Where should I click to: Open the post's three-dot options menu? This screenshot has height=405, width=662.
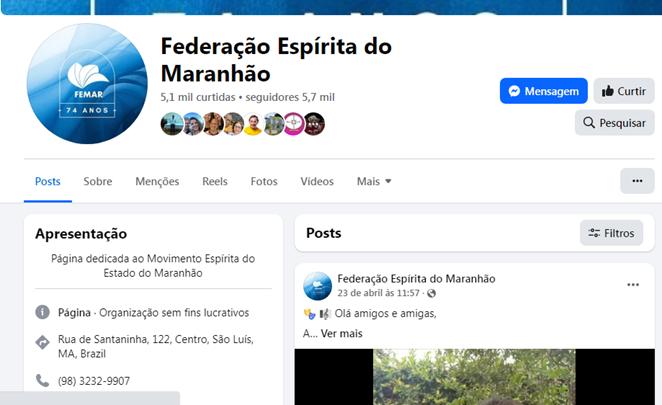pos(633,285)
